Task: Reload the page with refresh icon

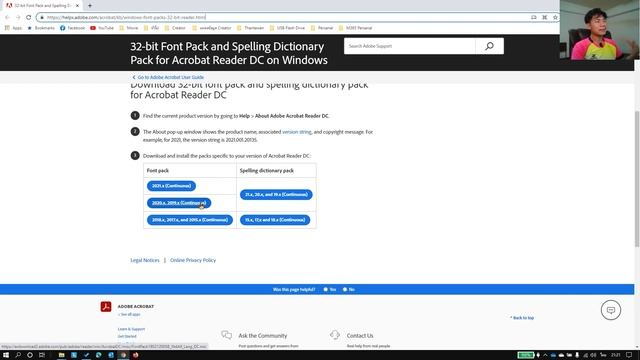Action: tap(29, 17)
